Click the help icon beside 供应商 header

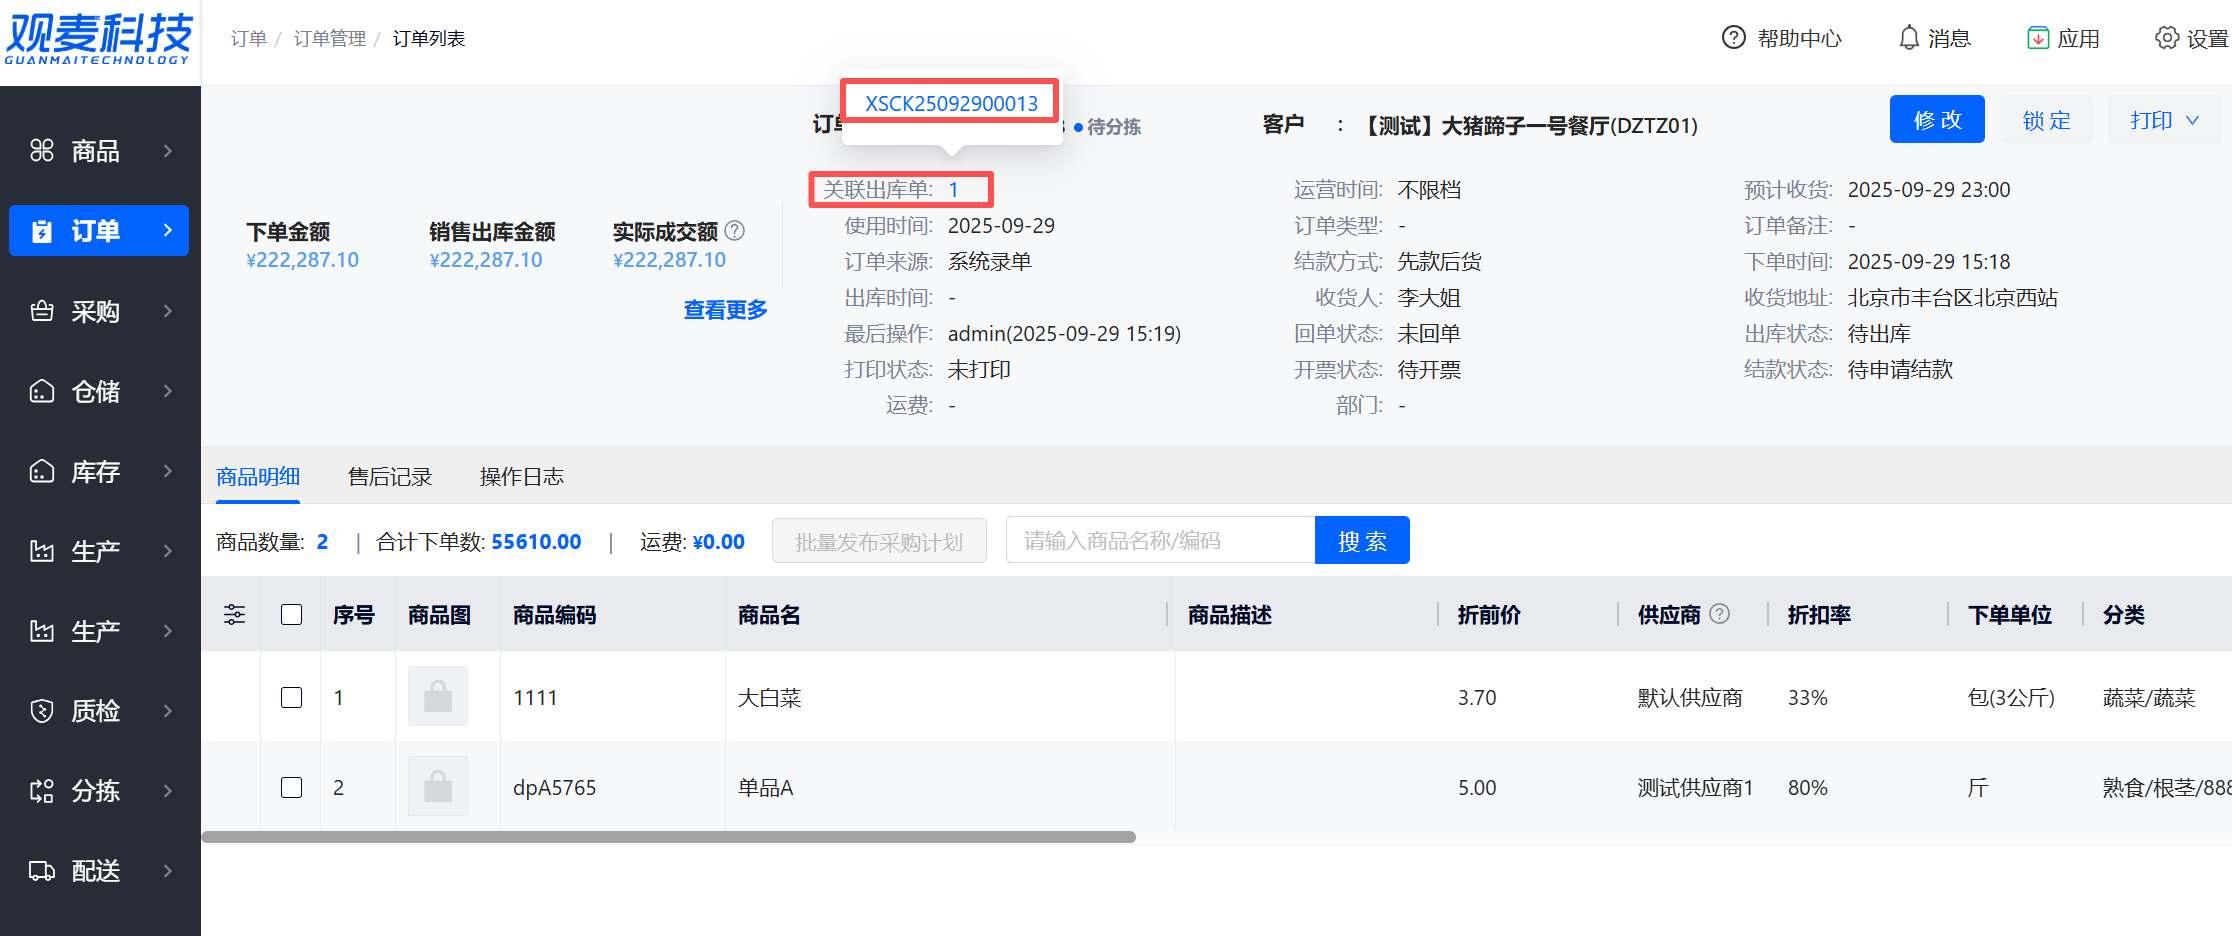click(x=1720, y=614)
